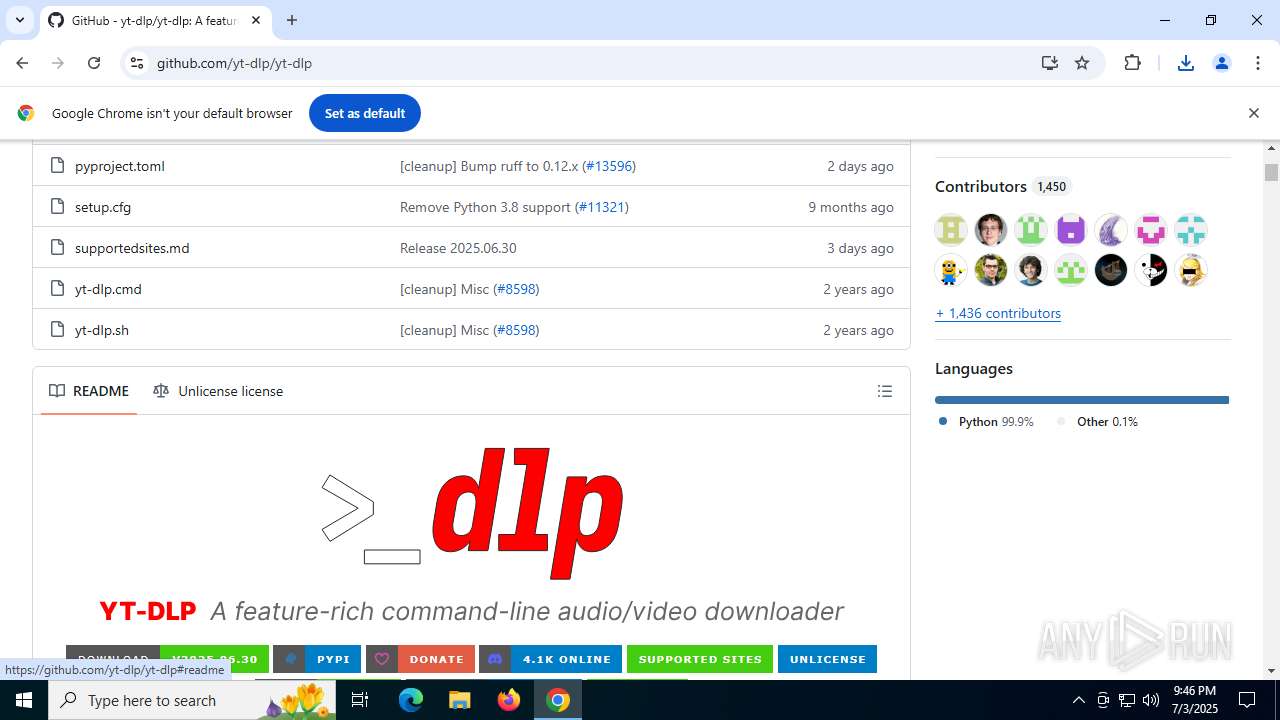1280x720 pixels.
Task: Click the page vertical scrollbar thumb
Action: click(x=1271, y=172)
